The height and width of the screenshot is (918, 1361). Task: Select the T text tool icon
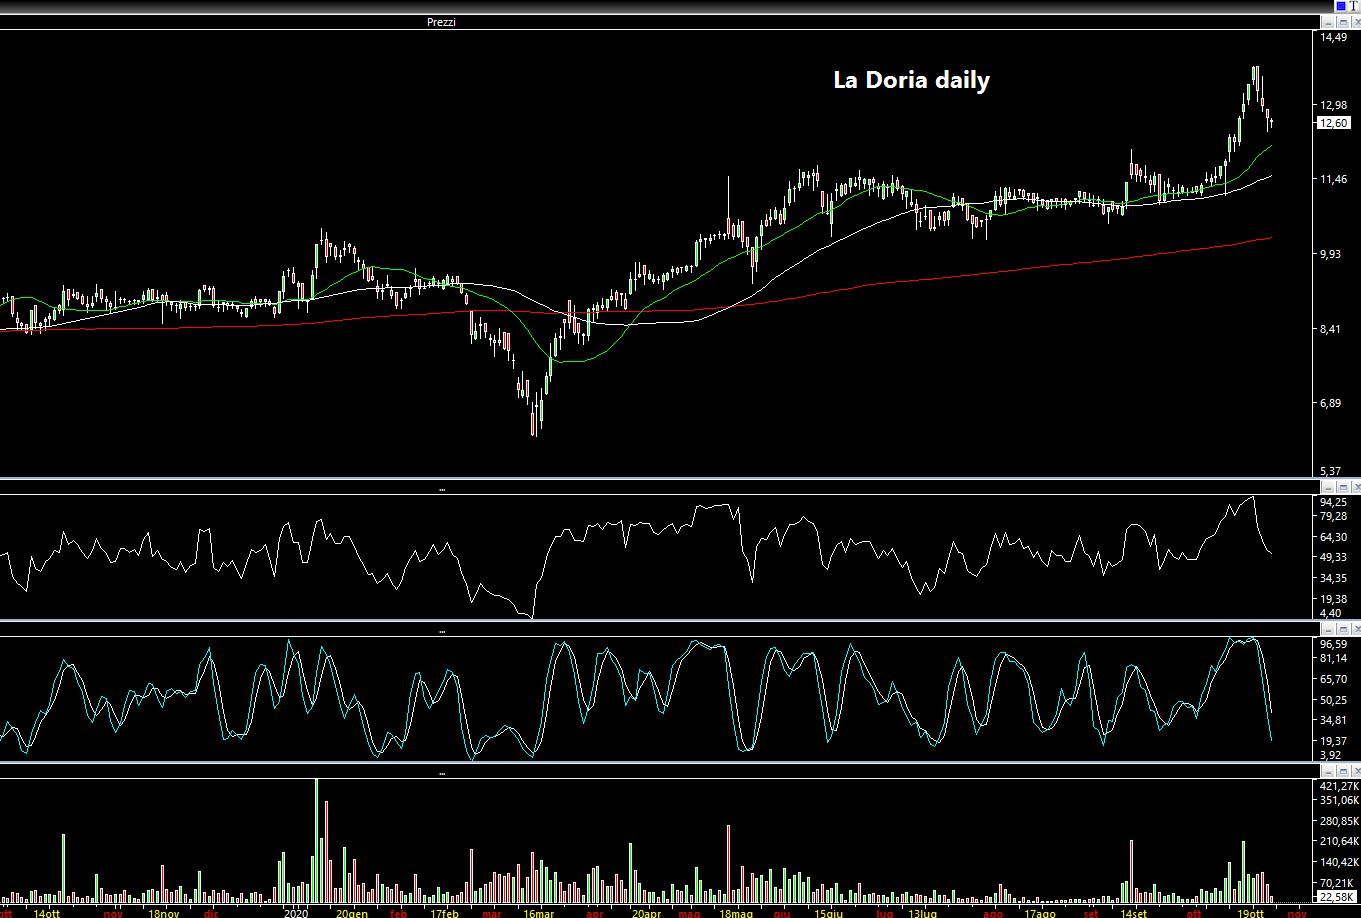pos(1354,6)
